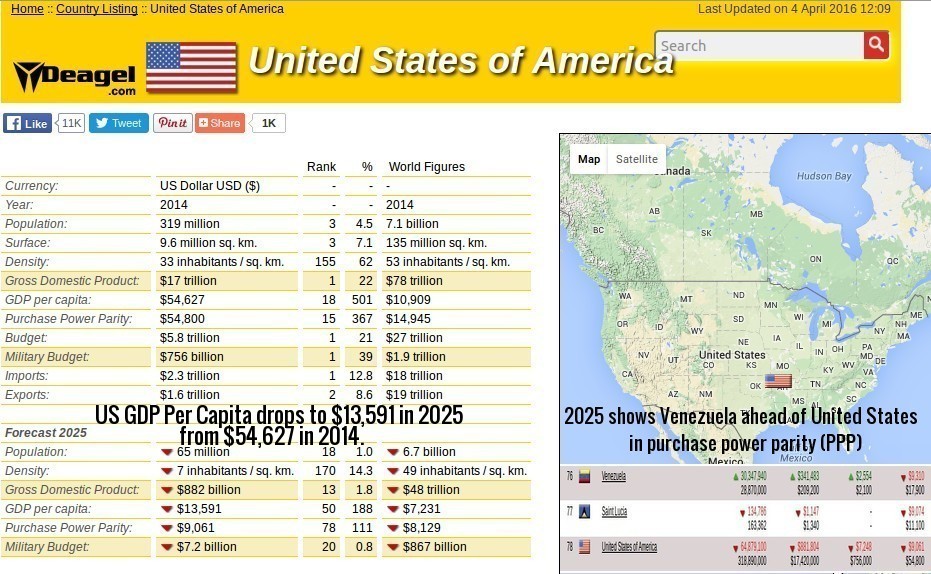931x574 pixels.
Task: Open the Venezuela link in ranking list
Action: pos(613,476)
